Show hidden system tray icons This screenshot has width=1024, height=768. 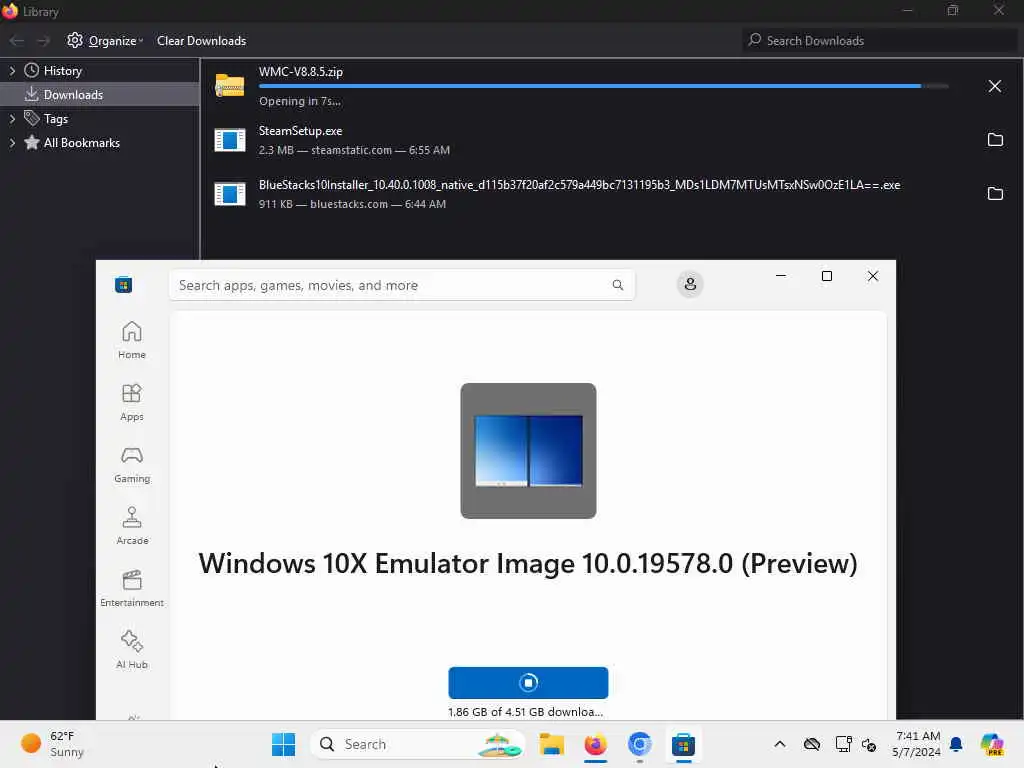pos(780,744)
